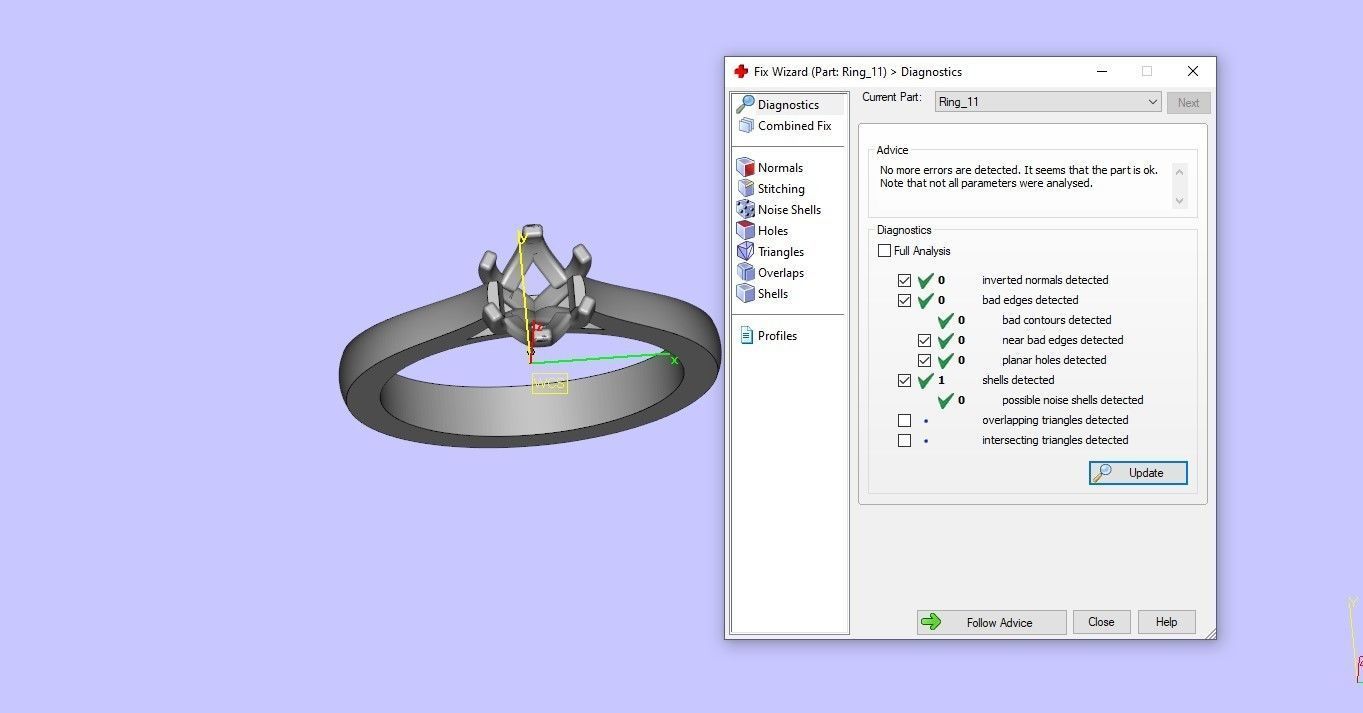Open the Shells page label
The width and height of the screenshot is (1363, 713).
pyautogui.click(x=773, y=294)
